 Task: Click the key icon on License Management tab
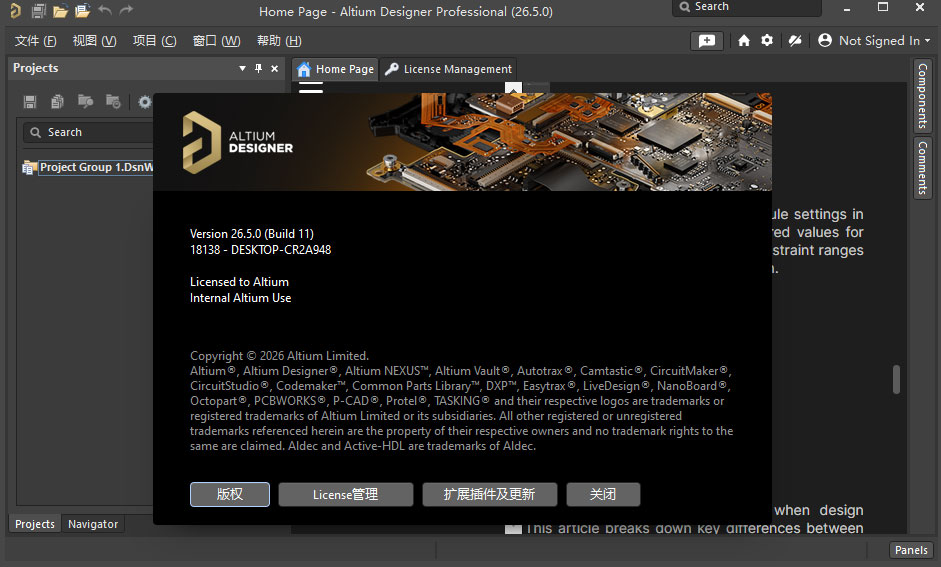coord(392,69)
